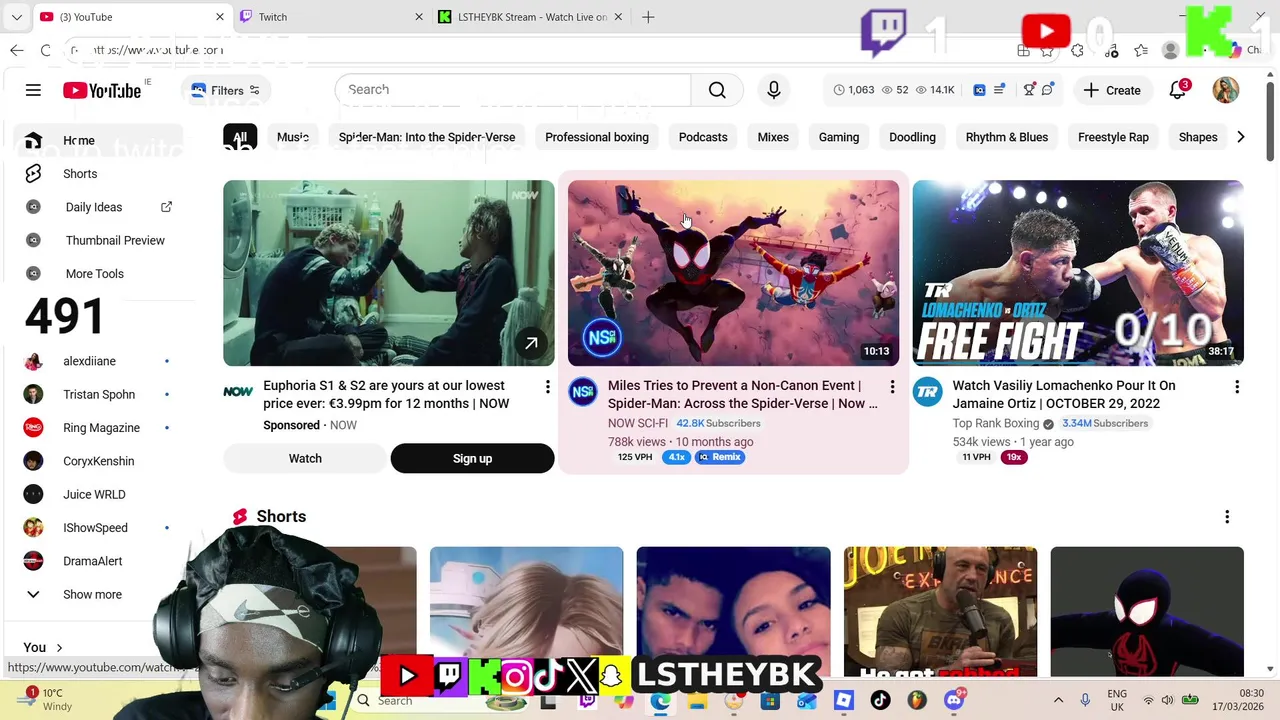Open the browser tab list dropdown
The height and width of the screenshot is (720, 1280).
tap(17, 17)
